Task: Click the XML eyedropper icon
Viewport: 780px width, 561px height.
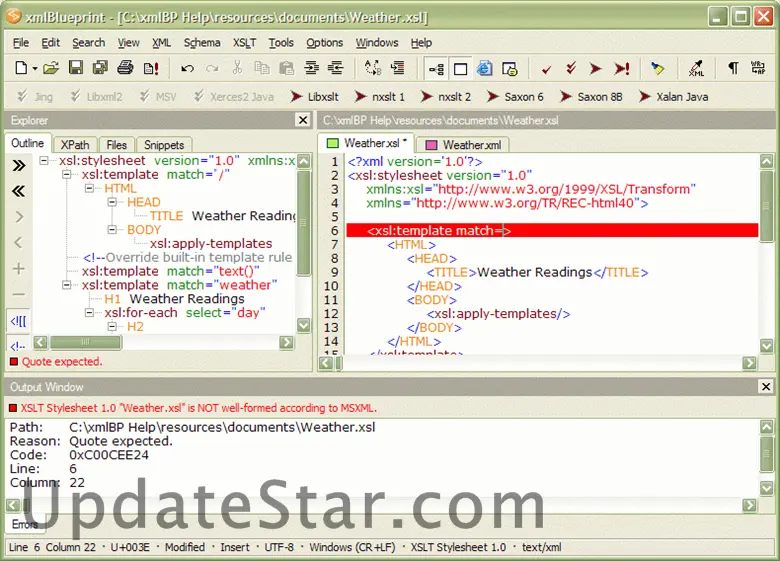Action: click(x=696, y=68)
